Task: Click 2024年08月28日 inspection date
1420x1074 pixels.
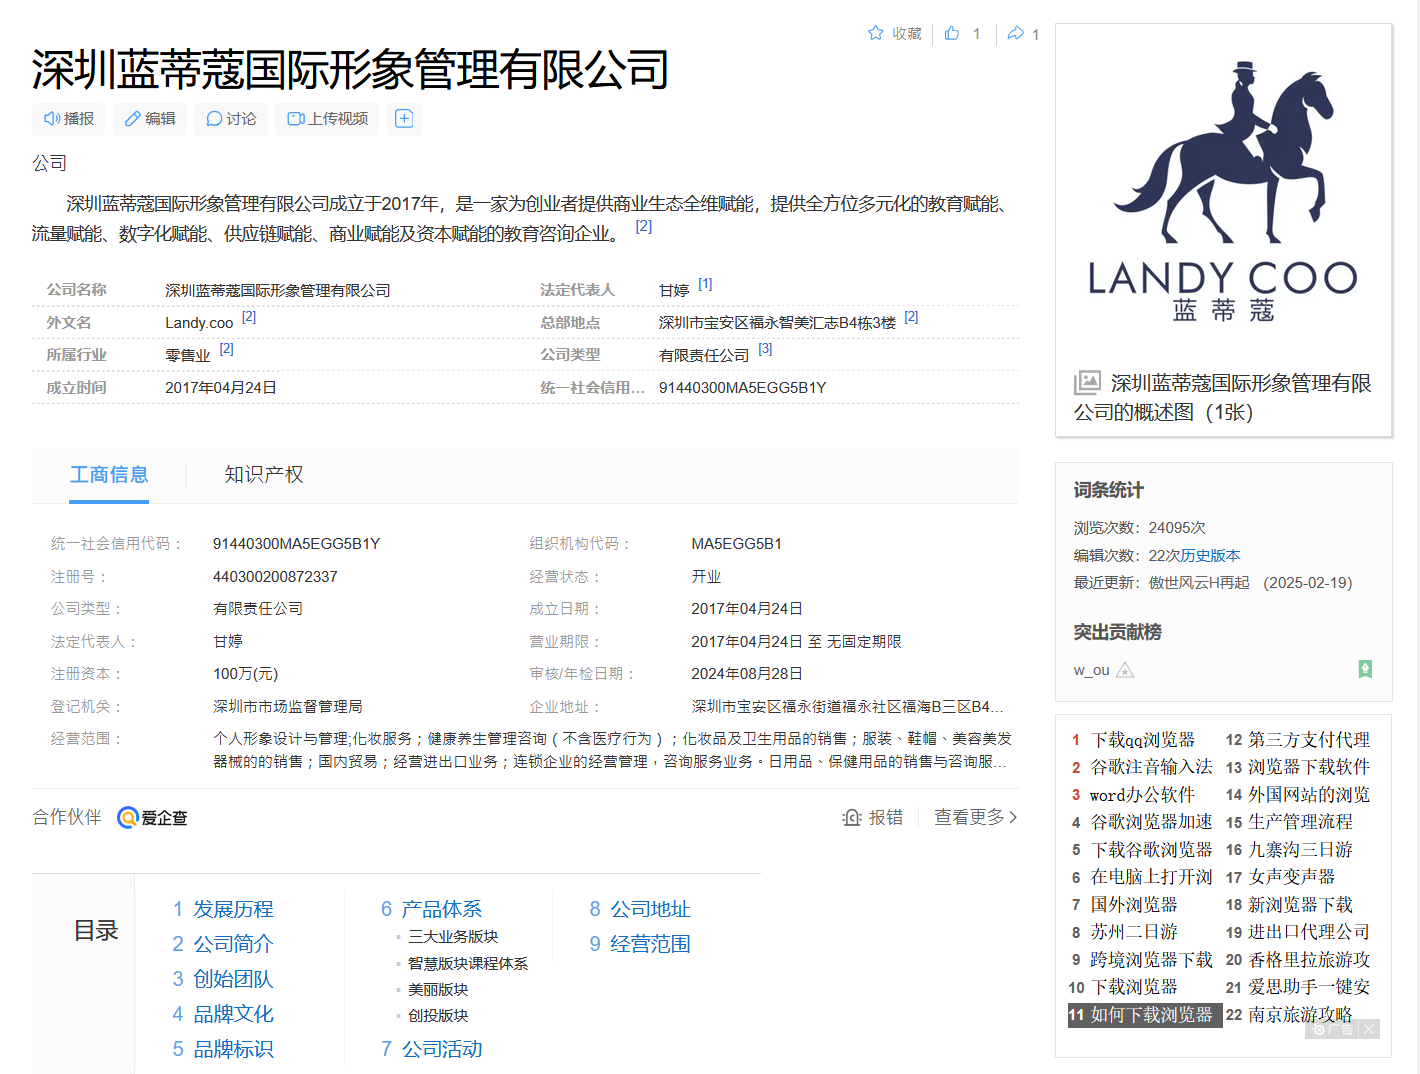Action: click(x=747, y=674)
